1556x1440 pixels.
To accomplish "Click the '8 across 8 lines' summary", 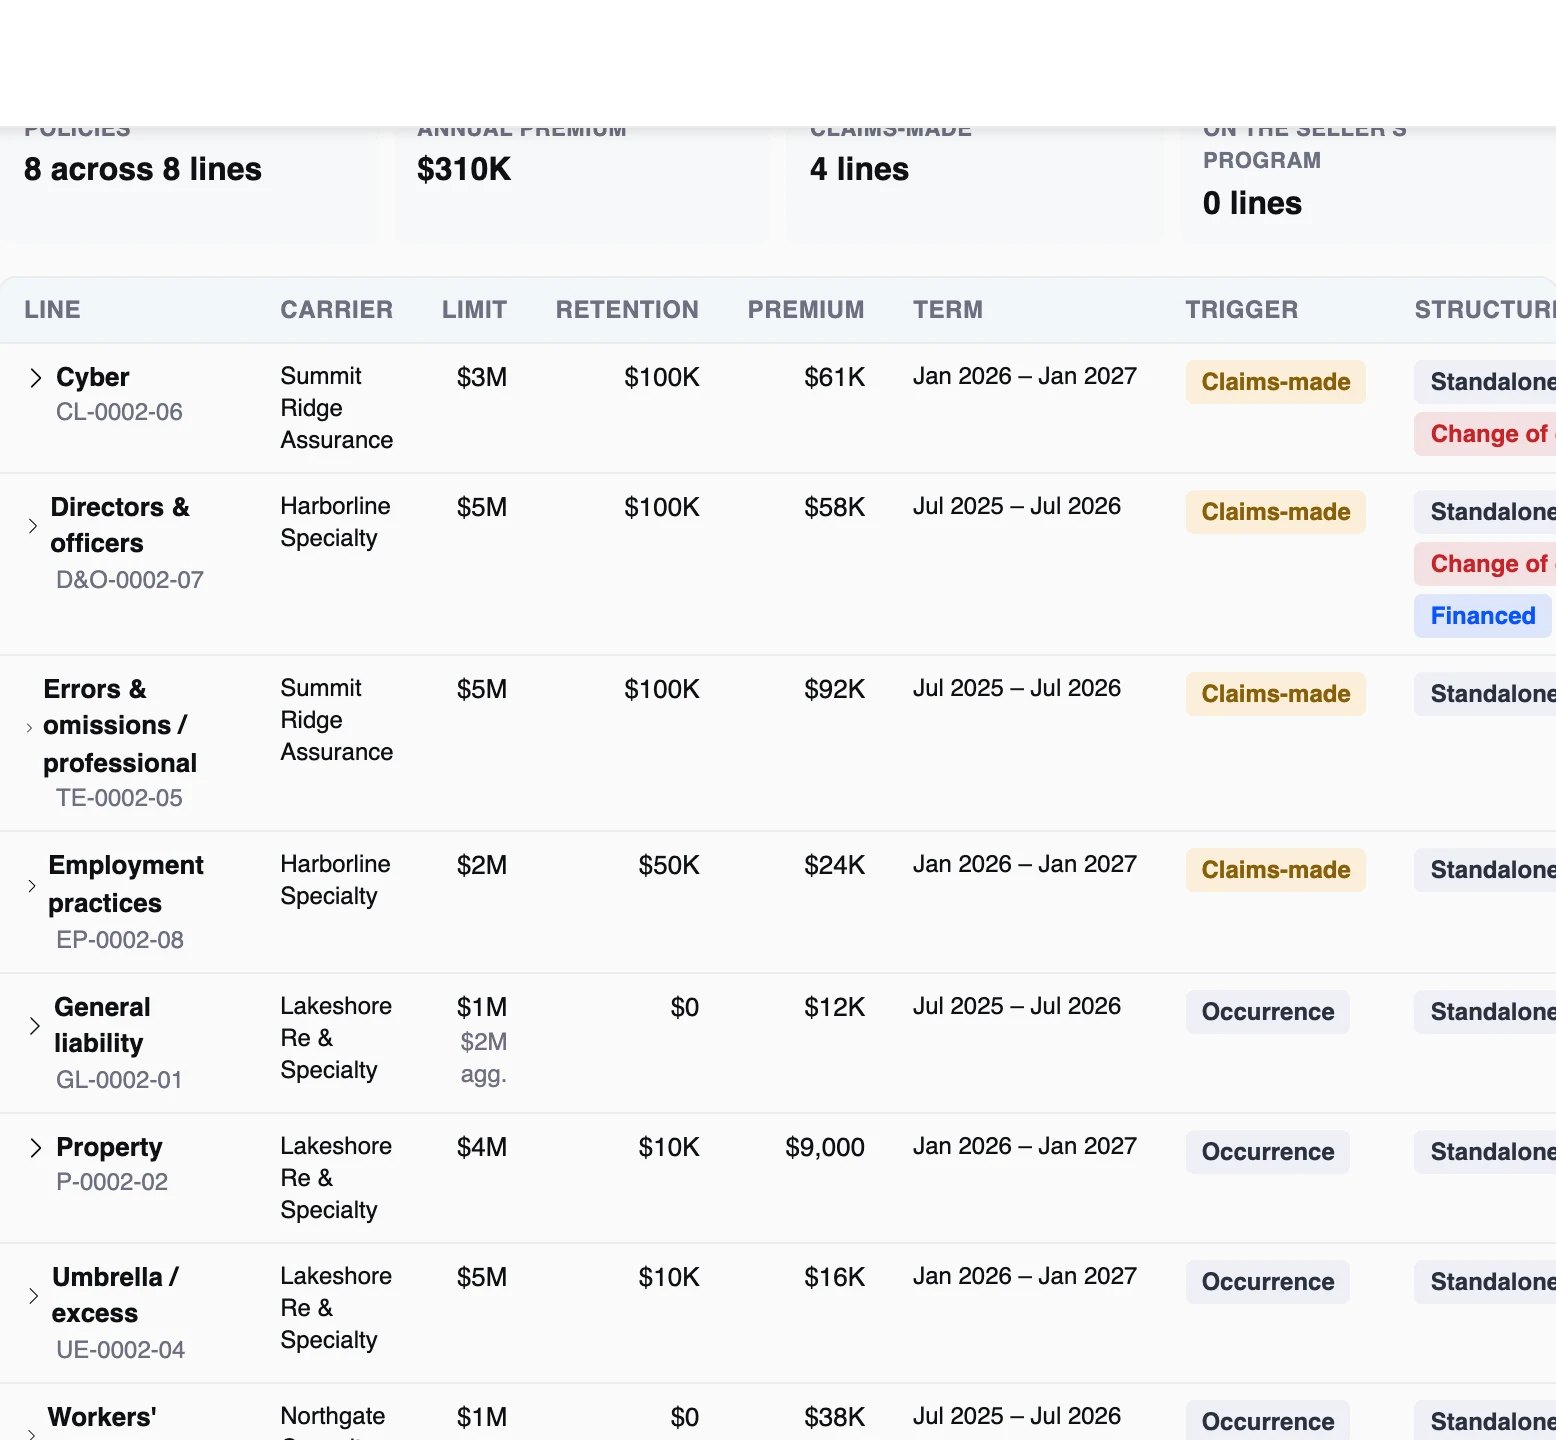I will point(143,169).
